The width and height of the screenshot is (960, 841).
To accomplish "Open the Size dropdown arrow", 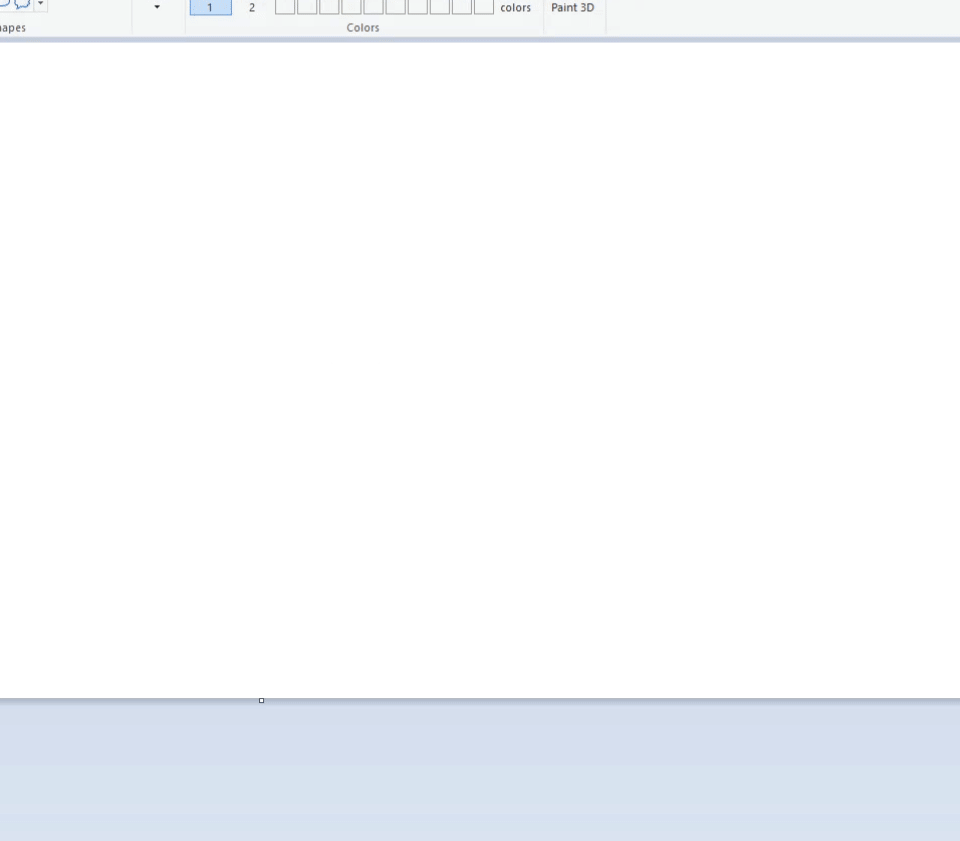I will (x=157, y=7).
